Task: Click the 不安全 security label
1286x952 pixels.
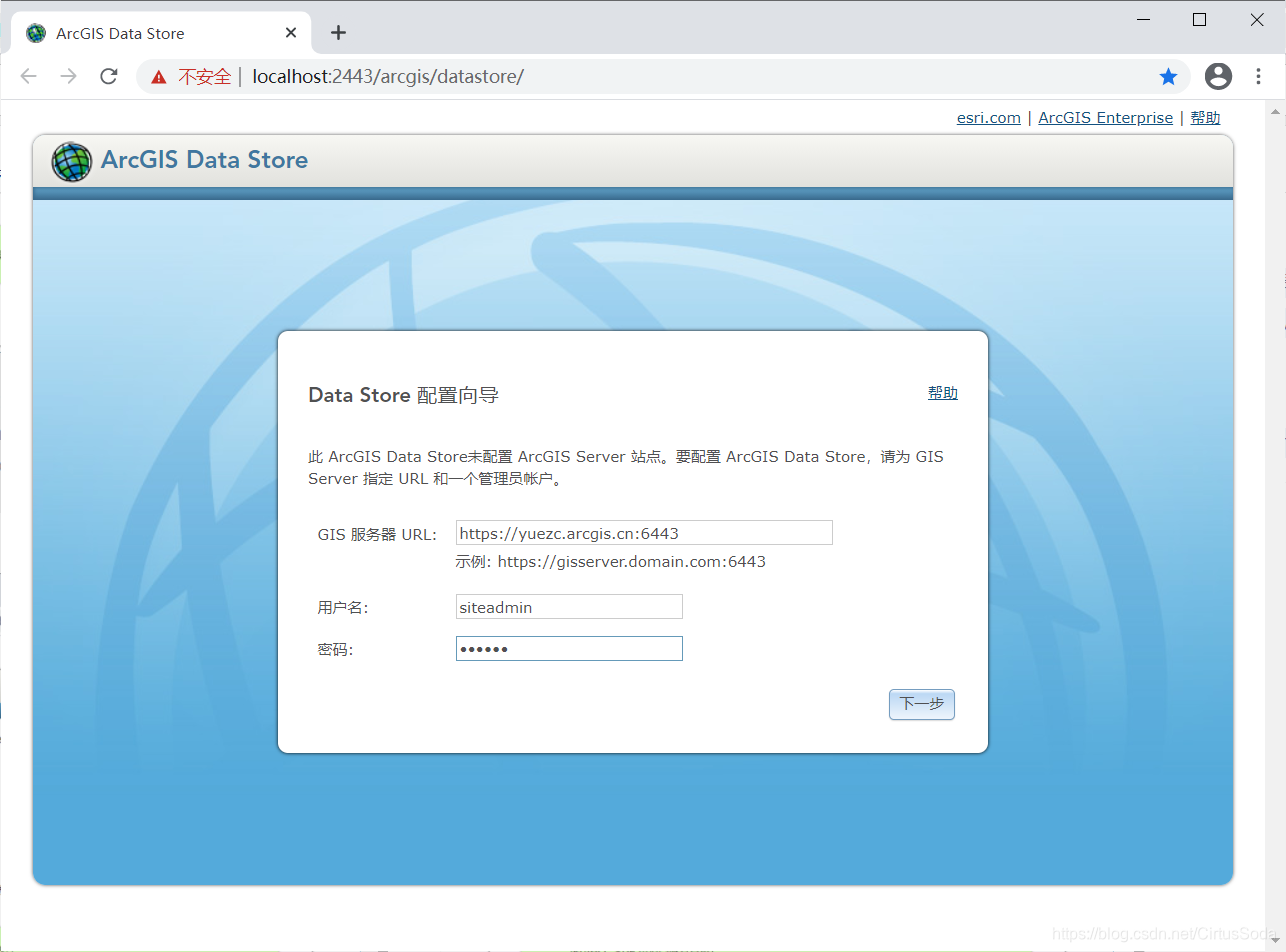Action: point(204,77)
